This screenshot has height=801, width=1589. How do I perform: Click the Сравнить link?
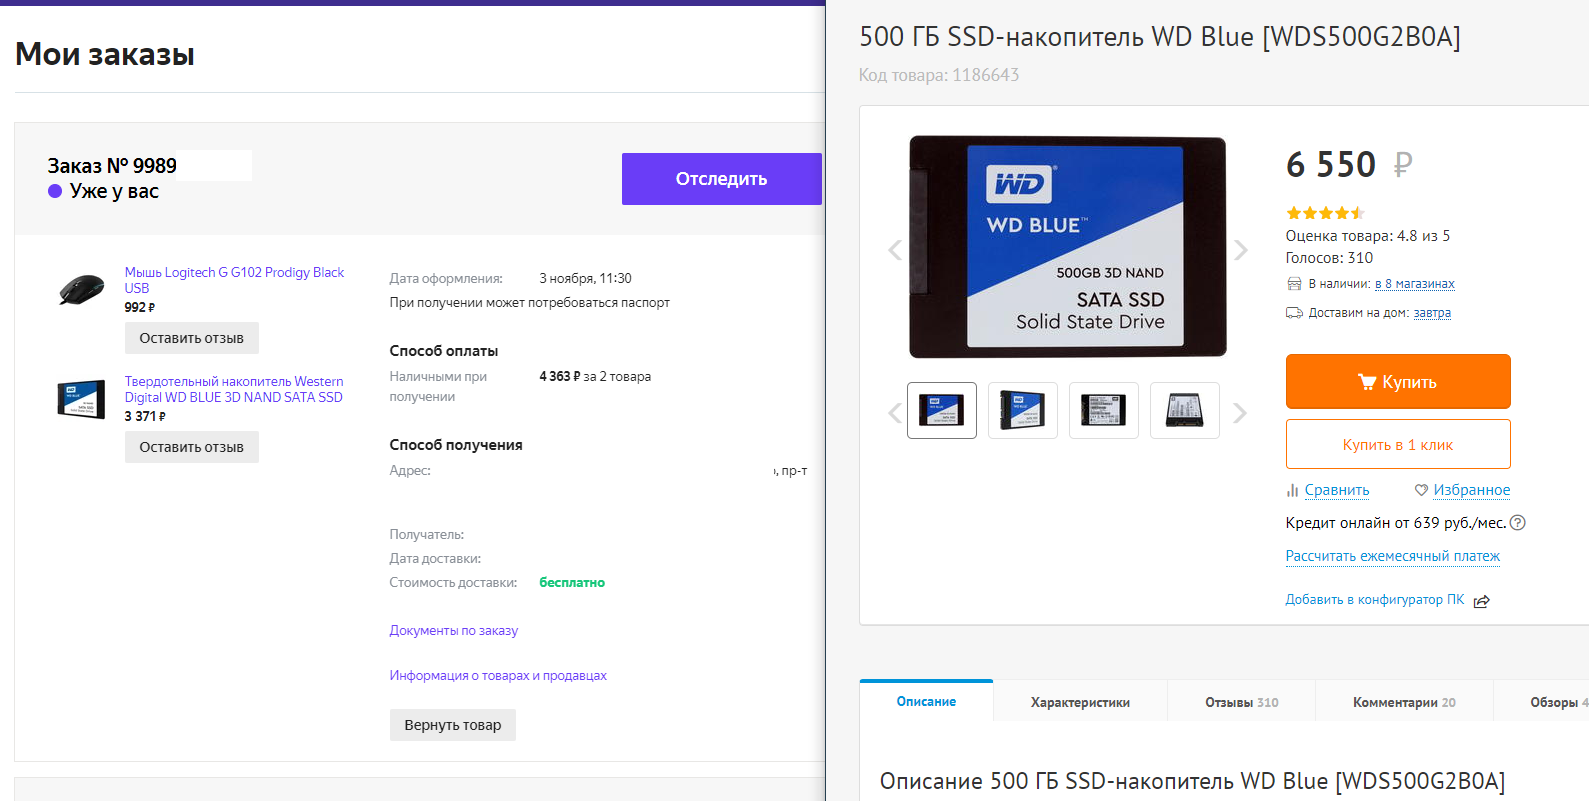(1337, 490)
